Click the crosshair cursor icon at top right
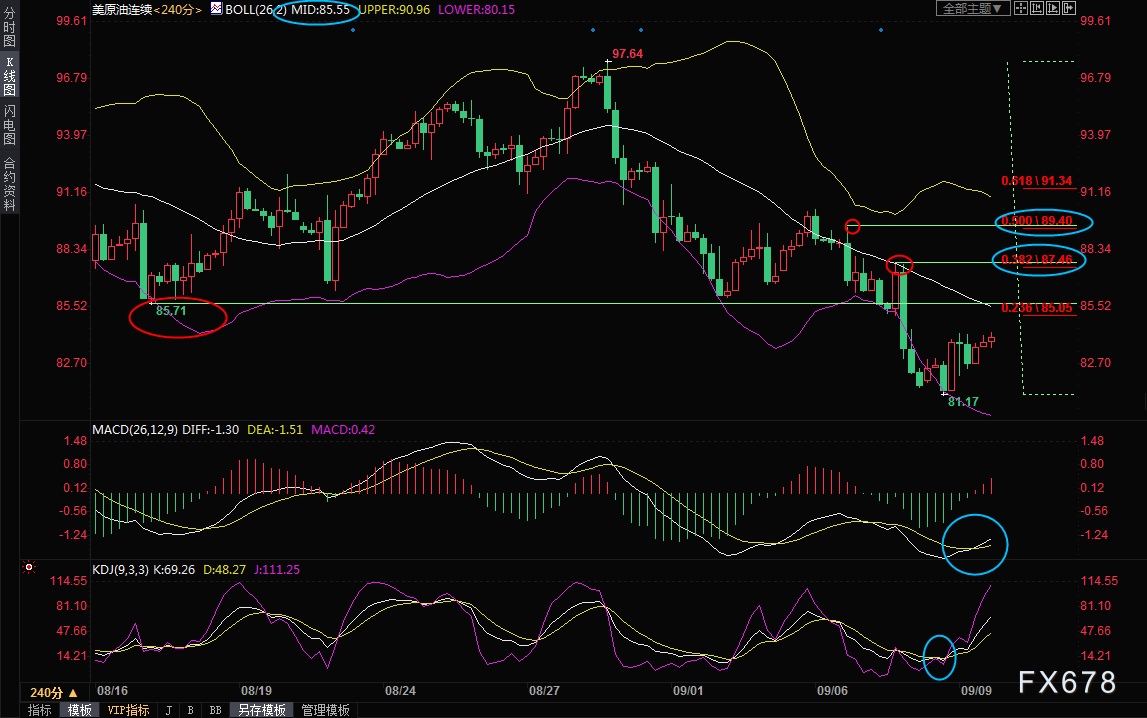1147x718 pixels. [1021, 8]
